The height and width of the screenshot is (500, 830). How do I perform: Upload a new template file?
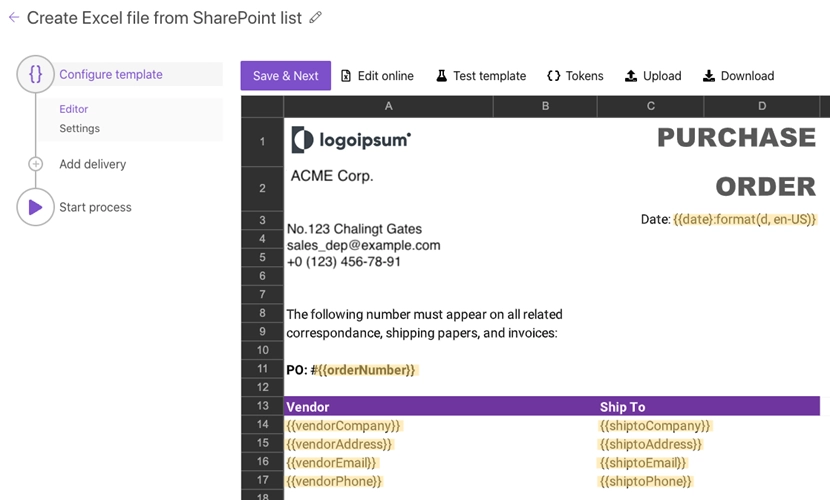[x=652, y=76]
